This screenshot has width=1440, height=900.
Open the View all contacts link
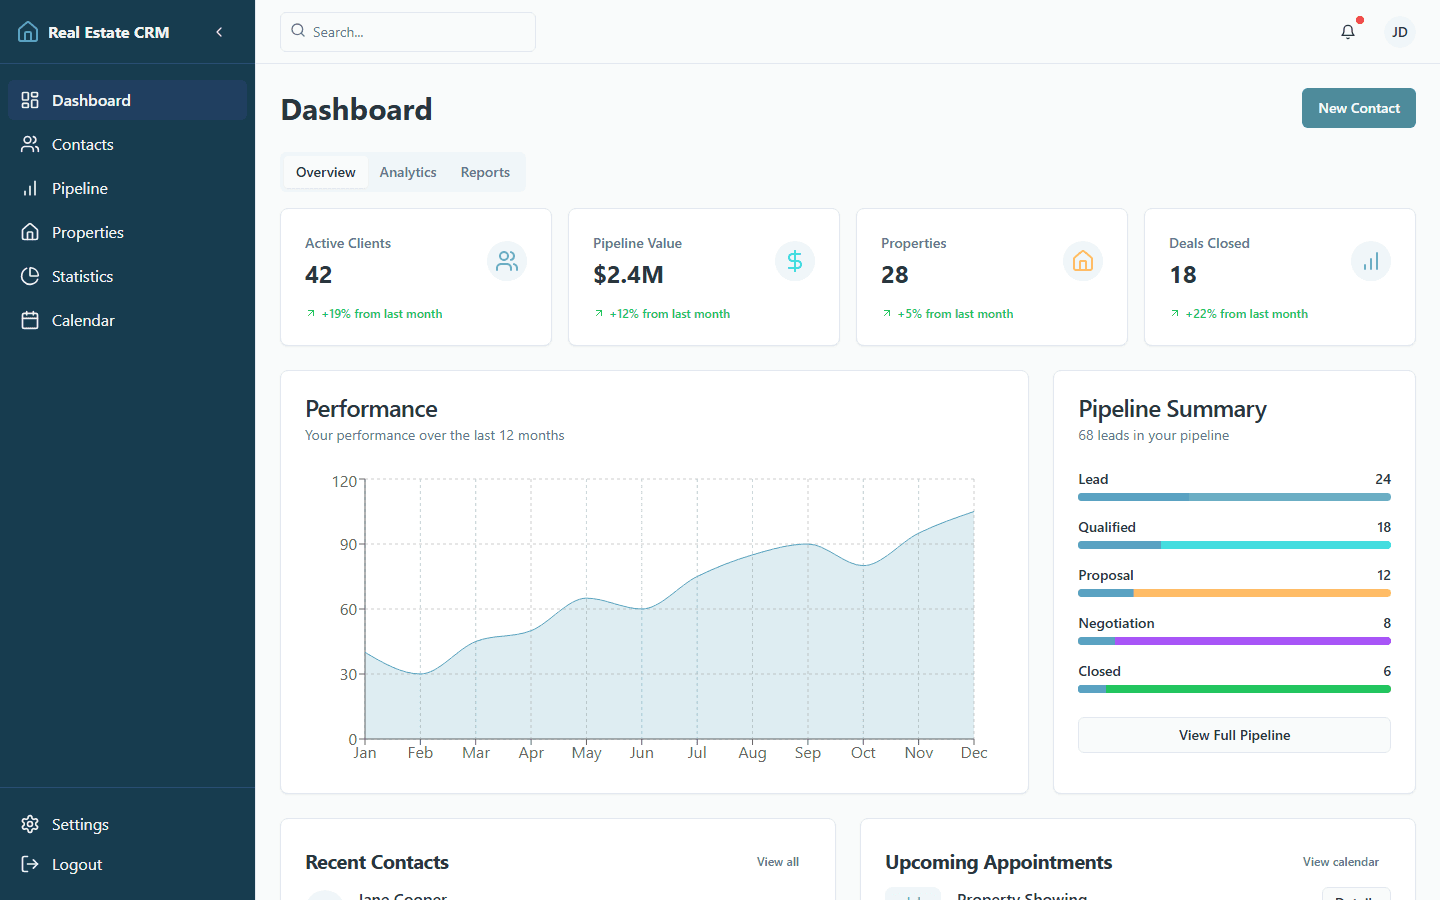(777, 861)
